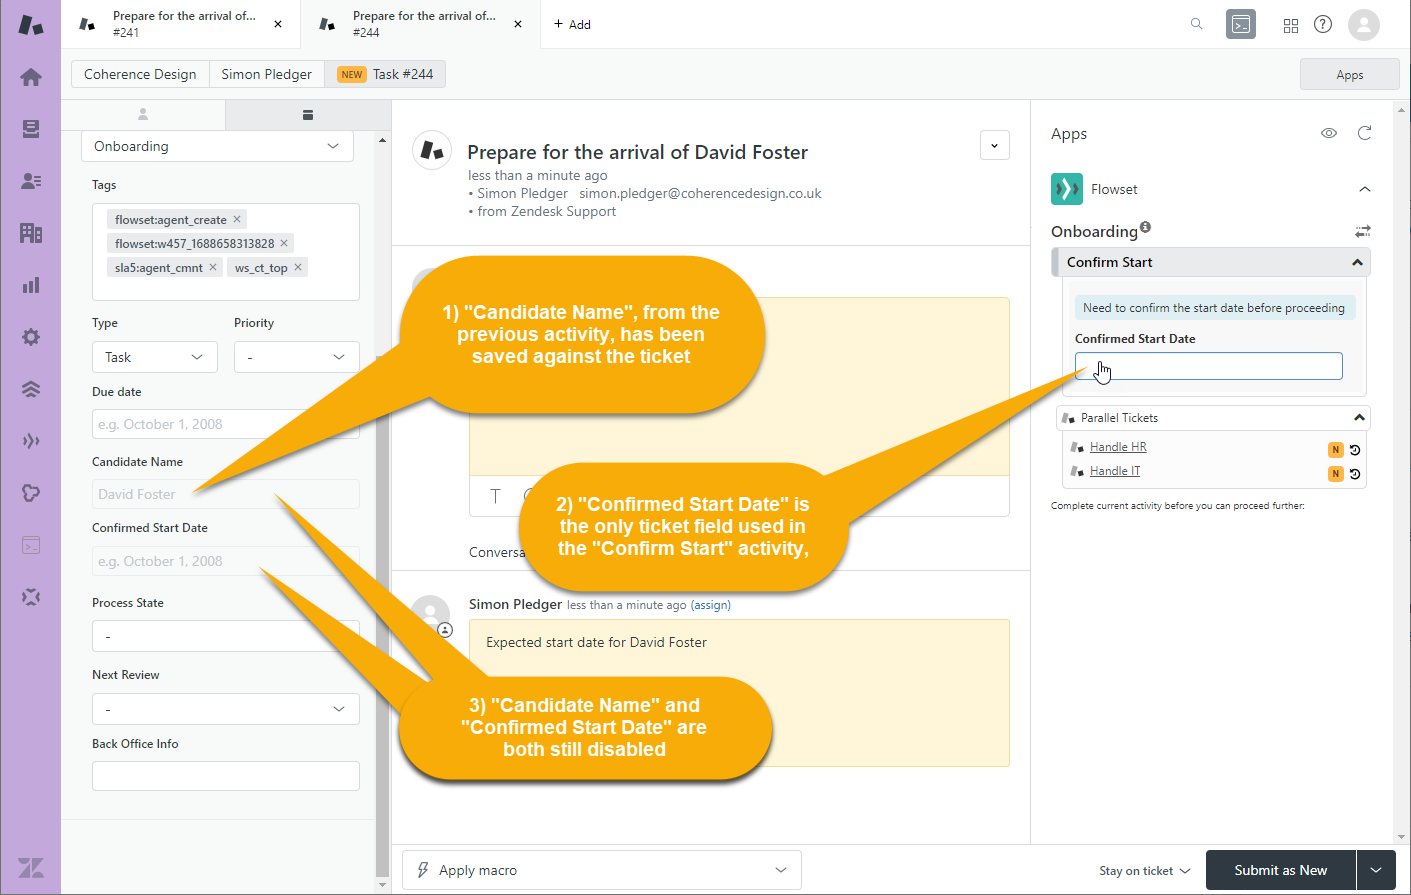This screenshot has height=895, width=1411.
Task: Open the Views icon in sidebar
Action: 31,129
